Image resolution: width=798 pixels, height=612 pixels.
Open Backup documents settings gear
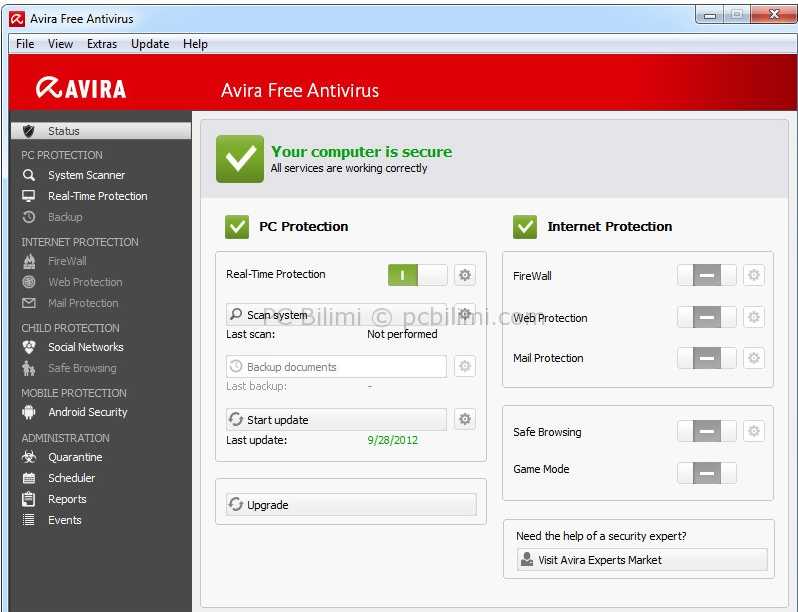465,366
